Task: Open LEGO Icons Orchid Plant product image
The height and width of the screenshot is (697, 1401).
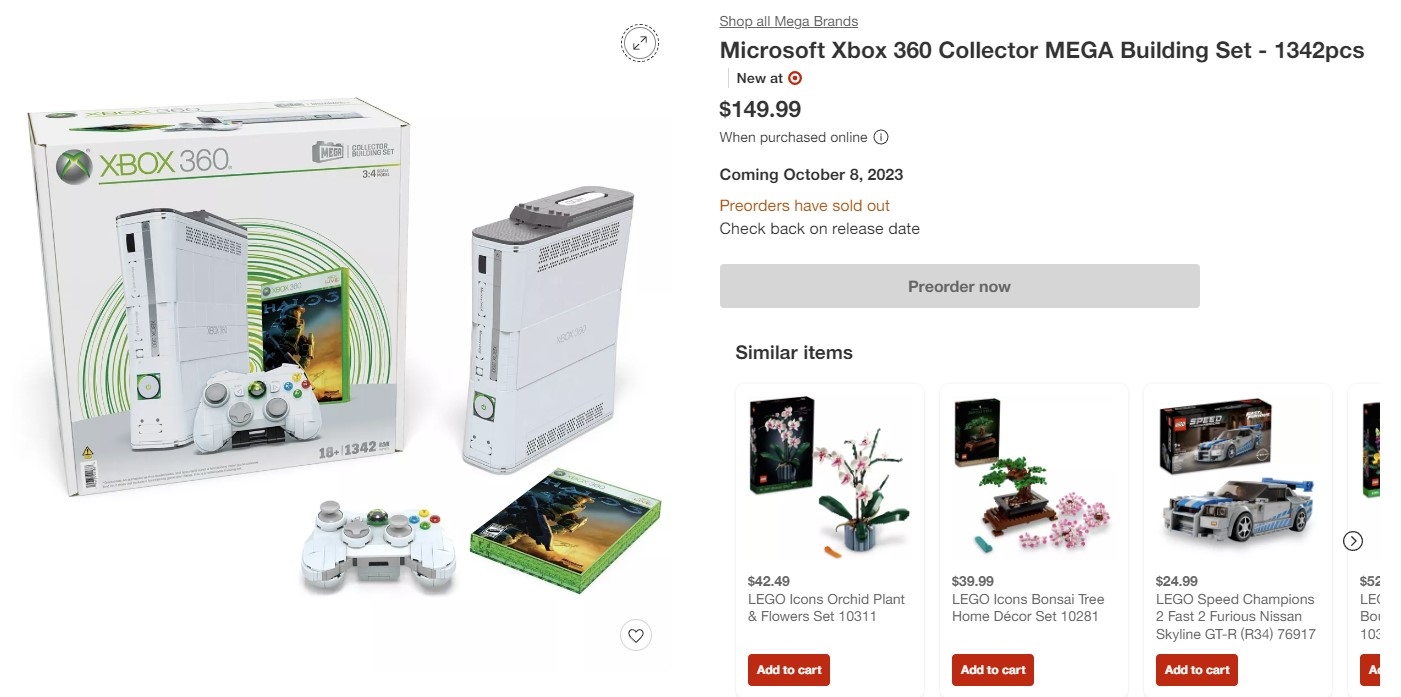Action: [829, 475]
